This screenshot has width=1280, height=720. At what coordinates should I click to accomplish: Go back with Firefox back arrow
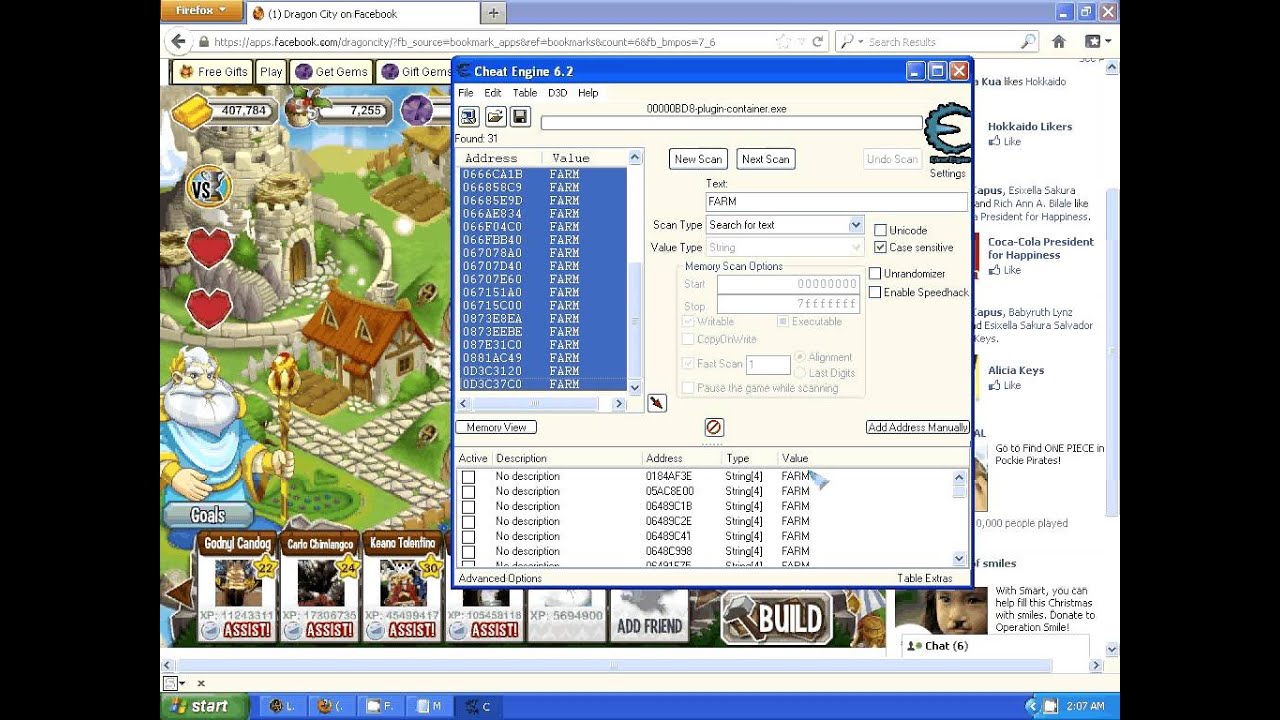(179, 41)
